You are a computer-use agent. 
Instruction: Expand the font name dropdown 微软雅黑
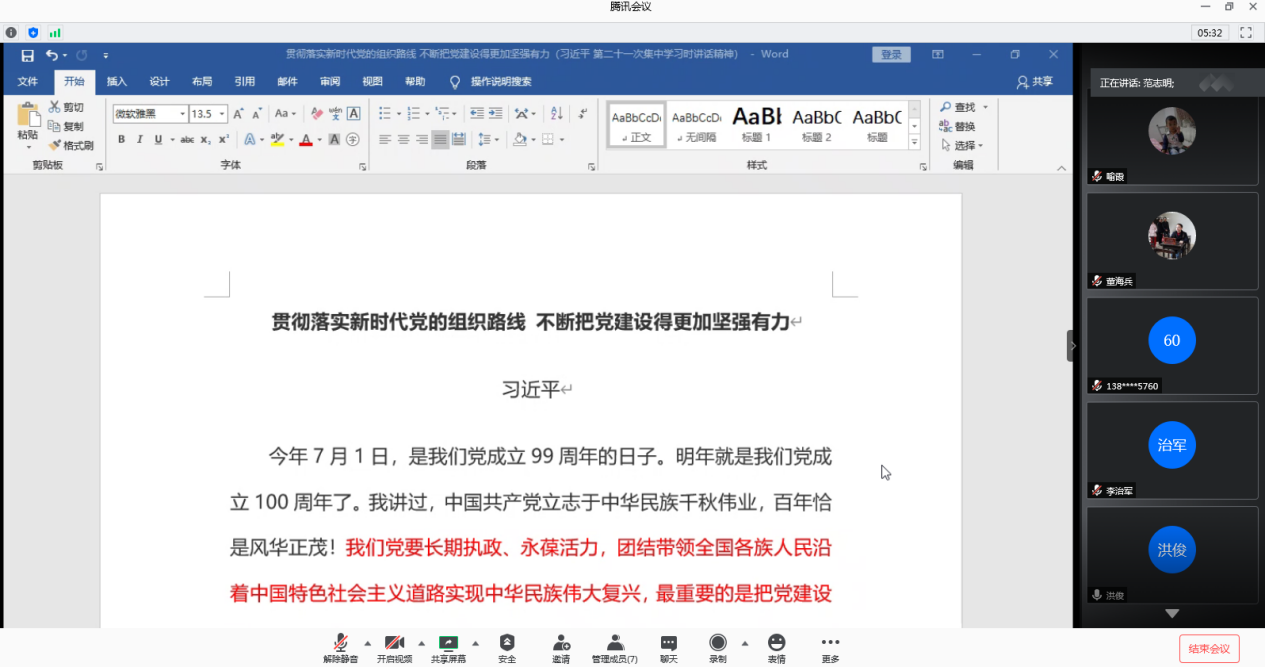point(183,114)
